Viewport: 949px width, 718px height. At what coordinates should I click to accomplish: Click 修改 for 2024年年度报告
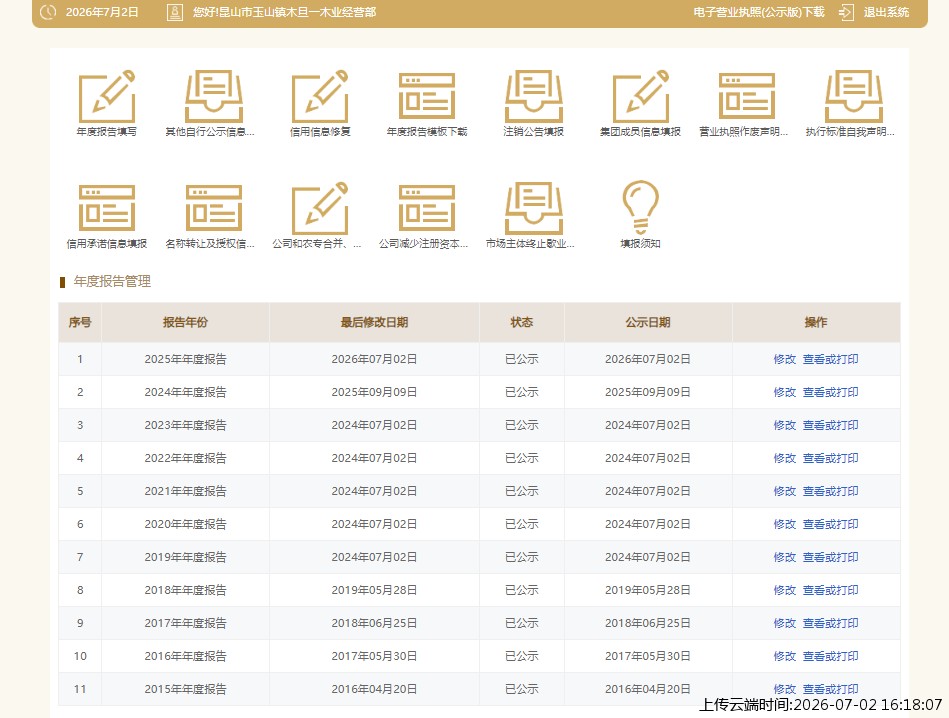click(x=784, y=392)
